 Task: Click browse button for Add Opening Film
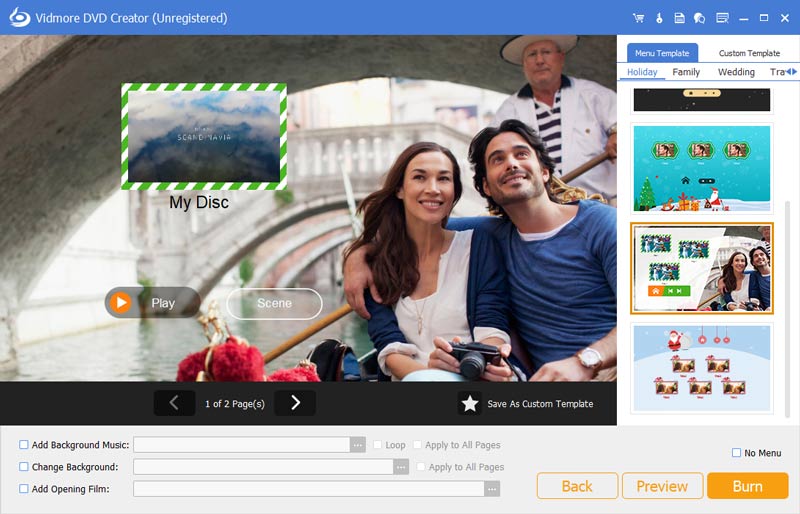(491, 489)
